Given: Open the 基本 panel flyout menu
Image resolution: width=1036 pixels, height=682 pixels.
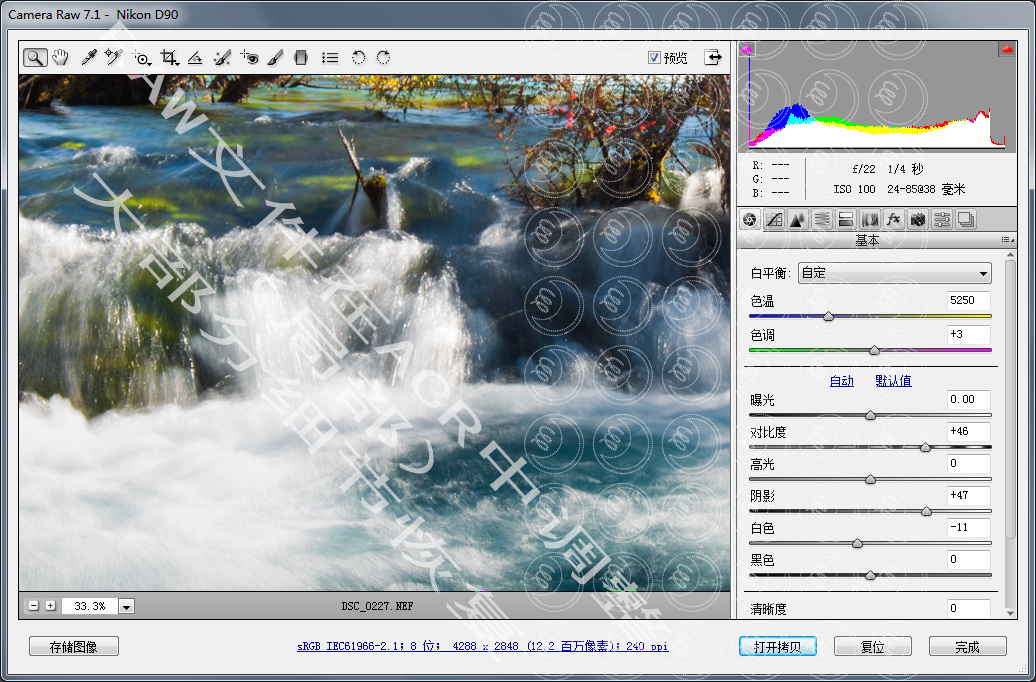Looking at the screenshot, I should tap(1007, 241).
